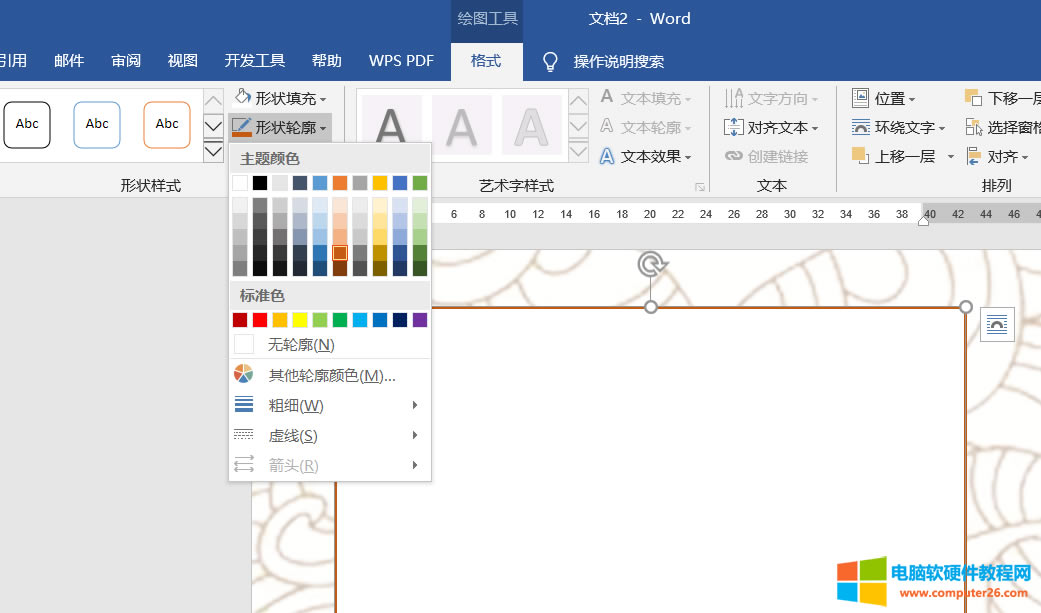Image resolution: width=1041 pixels, height=613 pixels.
Task: Click the 对齐文本 icon
Action: tap(734, 127)
